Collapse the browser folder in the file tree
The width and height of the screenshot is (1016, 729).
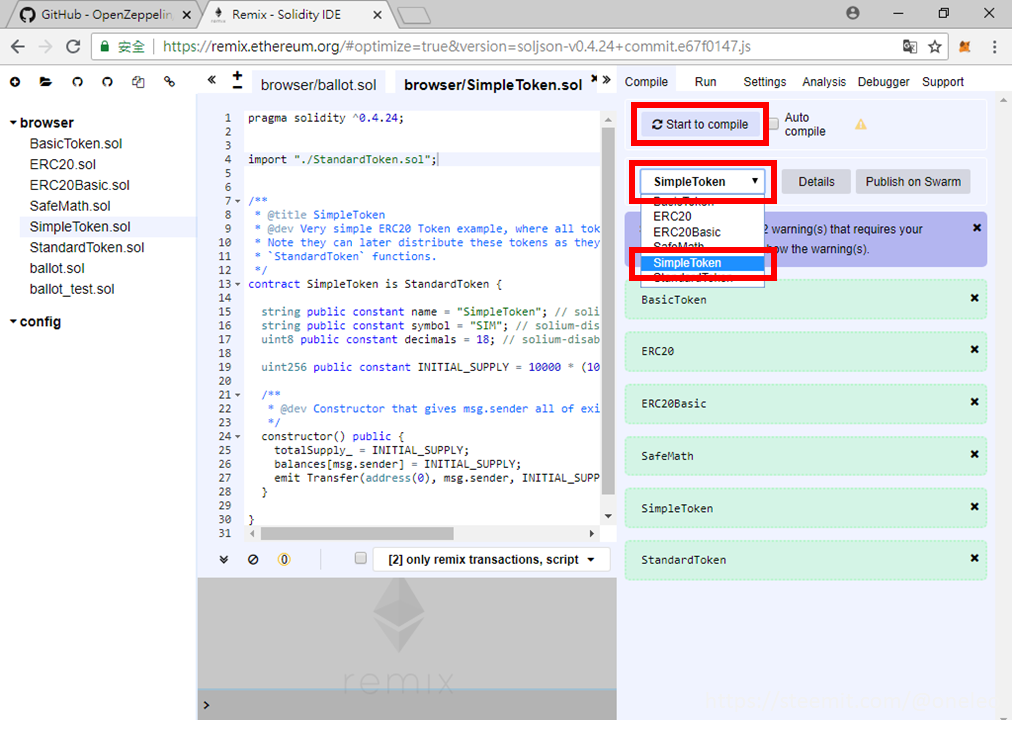point(13,122)
